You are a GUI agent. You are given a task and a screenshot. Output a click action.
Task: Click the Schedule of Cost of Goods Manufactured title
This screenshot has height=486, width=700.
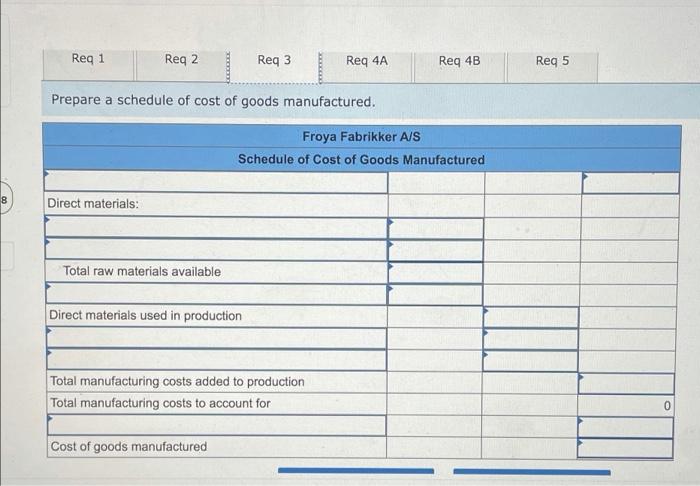(361, 159)
